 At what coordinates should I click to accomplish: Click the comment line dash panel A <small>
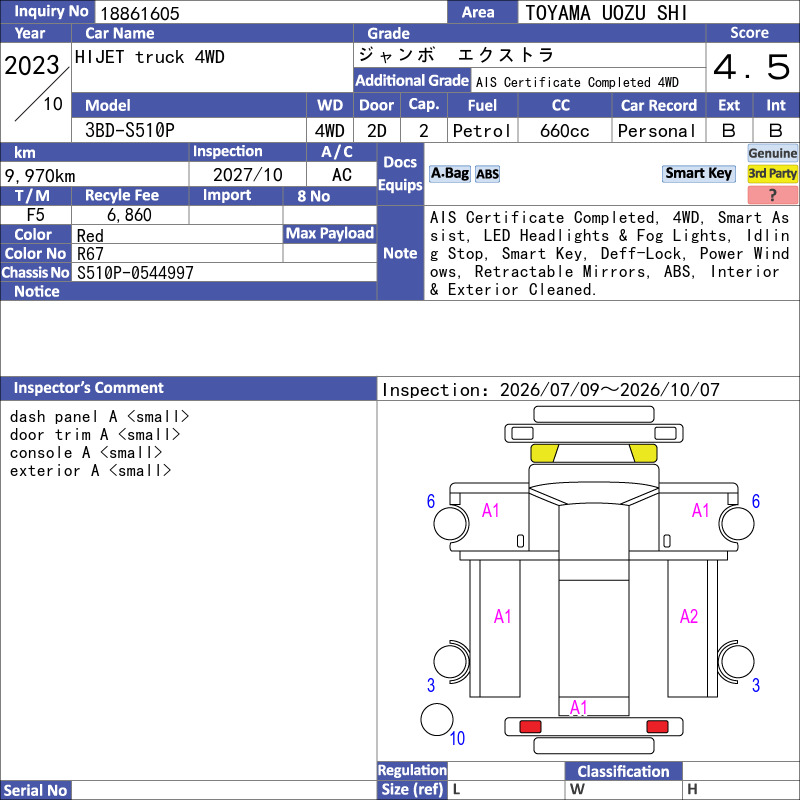click(x=99, y=416)
